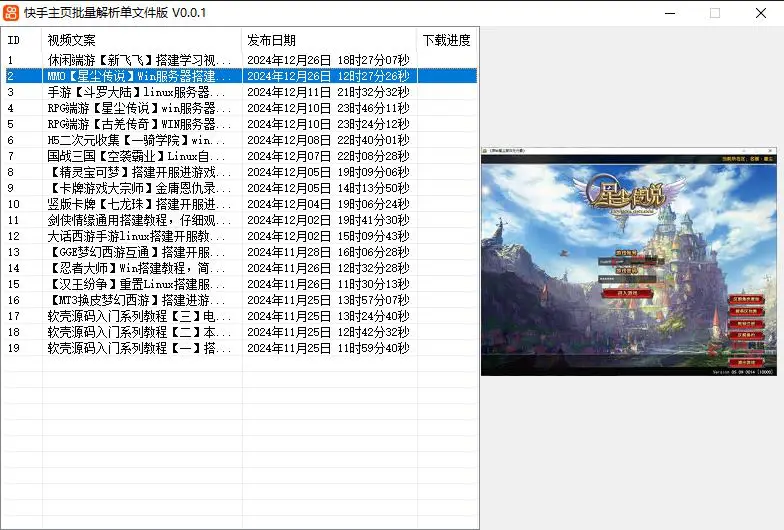Image resolution: width=784 pixels, height=530 pixels.
Task: Close the 快手主页批量解析 window
Action: click(x=760, y=13)
